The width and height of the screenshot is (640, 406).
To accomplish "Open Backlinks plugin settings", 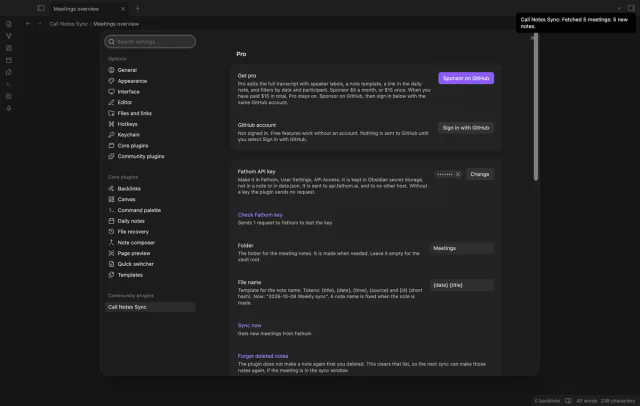I will 150,189.
